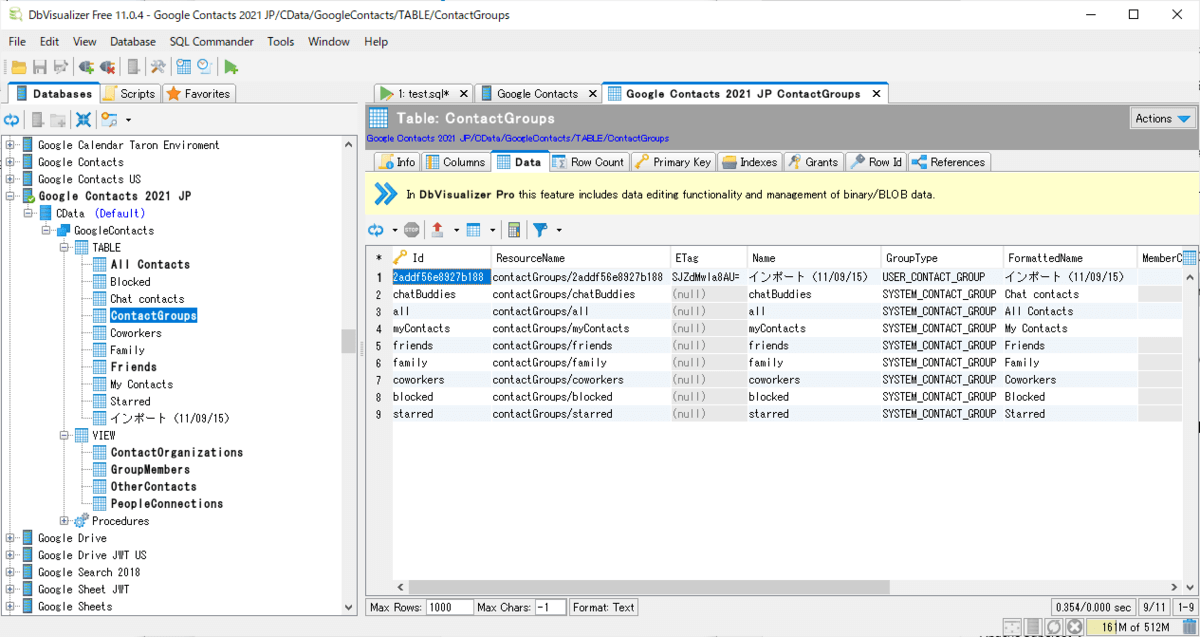Expand Google Drive database connection
The height and width of the screenshot is (637, 1200).
click(11, 538)
